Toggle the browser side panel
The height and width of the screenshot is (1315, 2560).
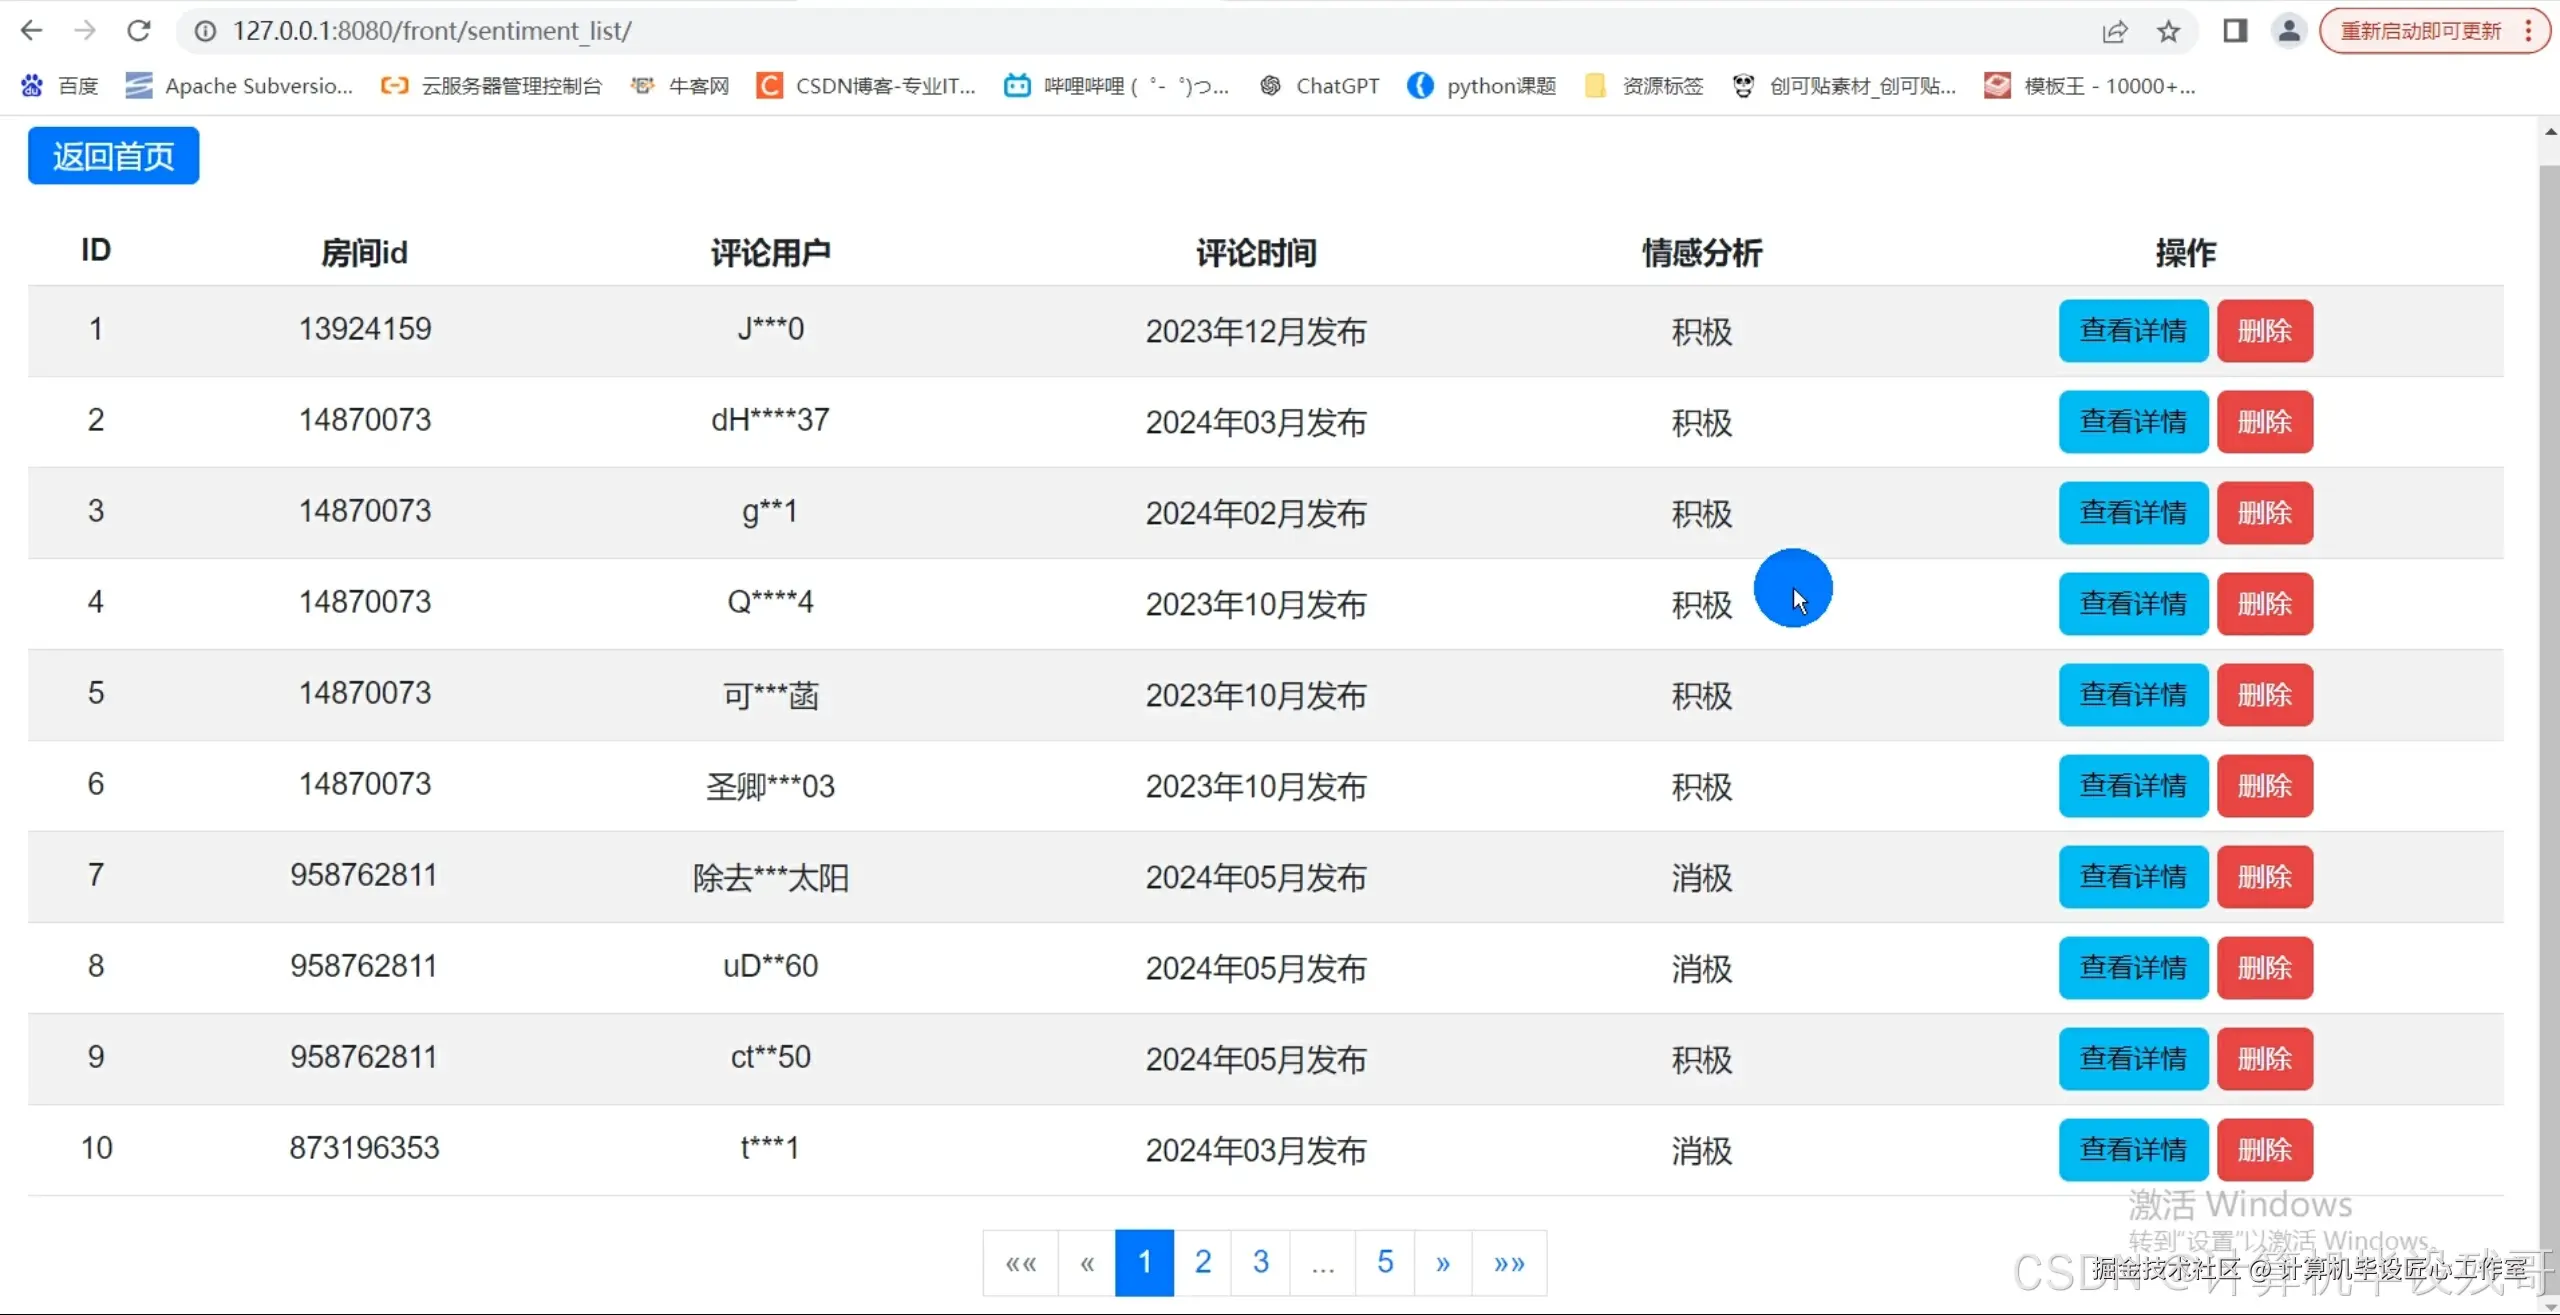click(2236, 31)
